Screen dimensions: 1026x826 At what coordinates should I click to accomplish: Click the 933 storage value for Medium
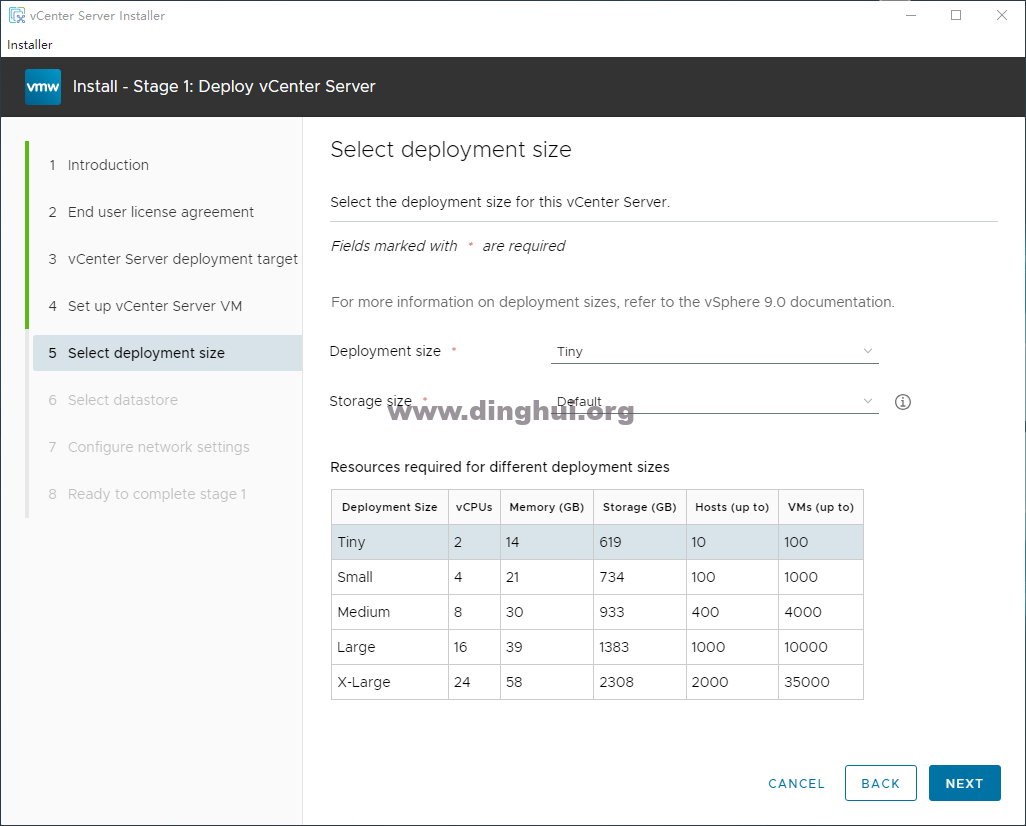click(612, 612)
